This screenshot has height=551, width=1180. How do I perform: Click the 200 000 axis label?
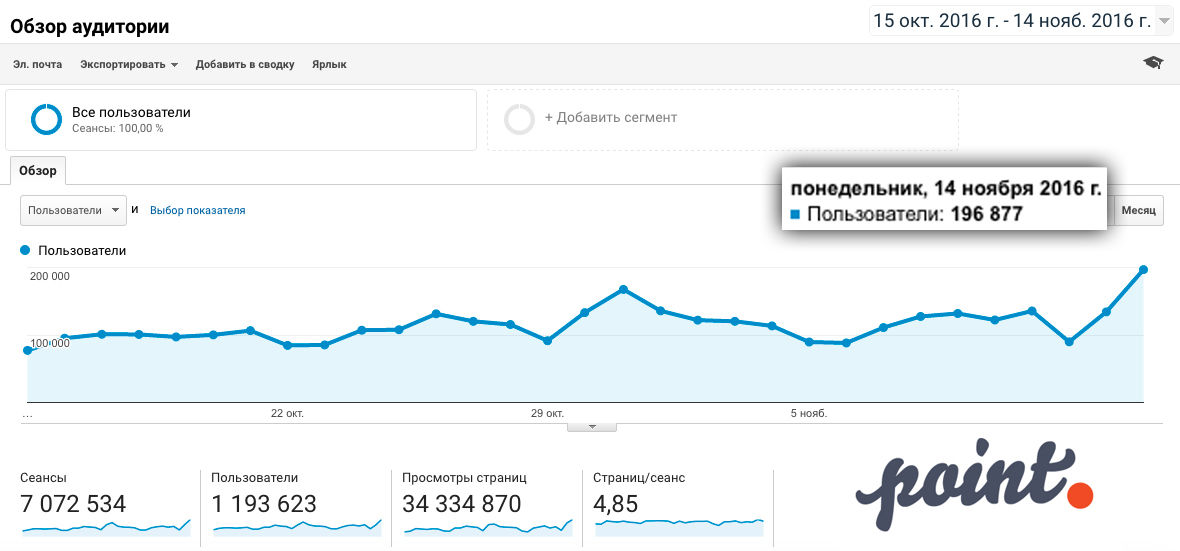50,276
